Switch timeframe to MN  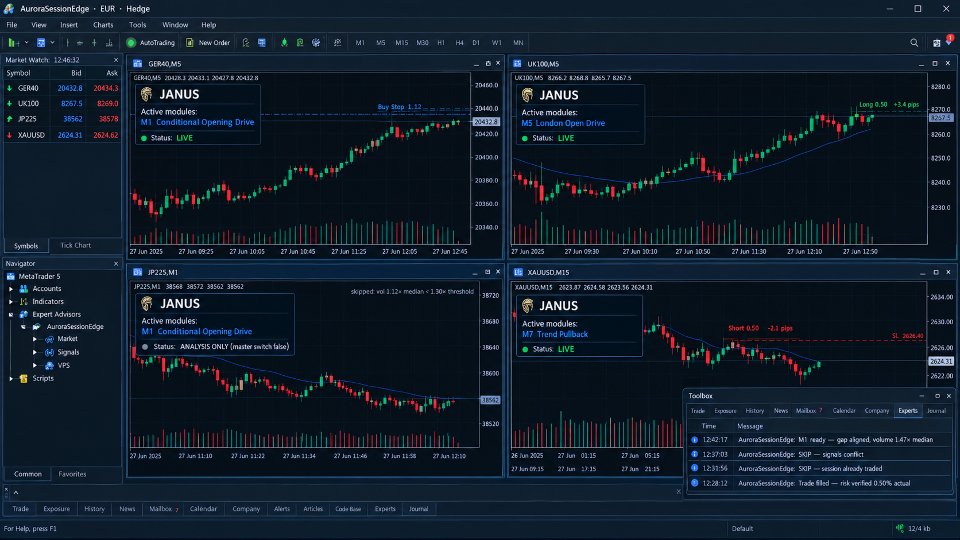point(518,43)
